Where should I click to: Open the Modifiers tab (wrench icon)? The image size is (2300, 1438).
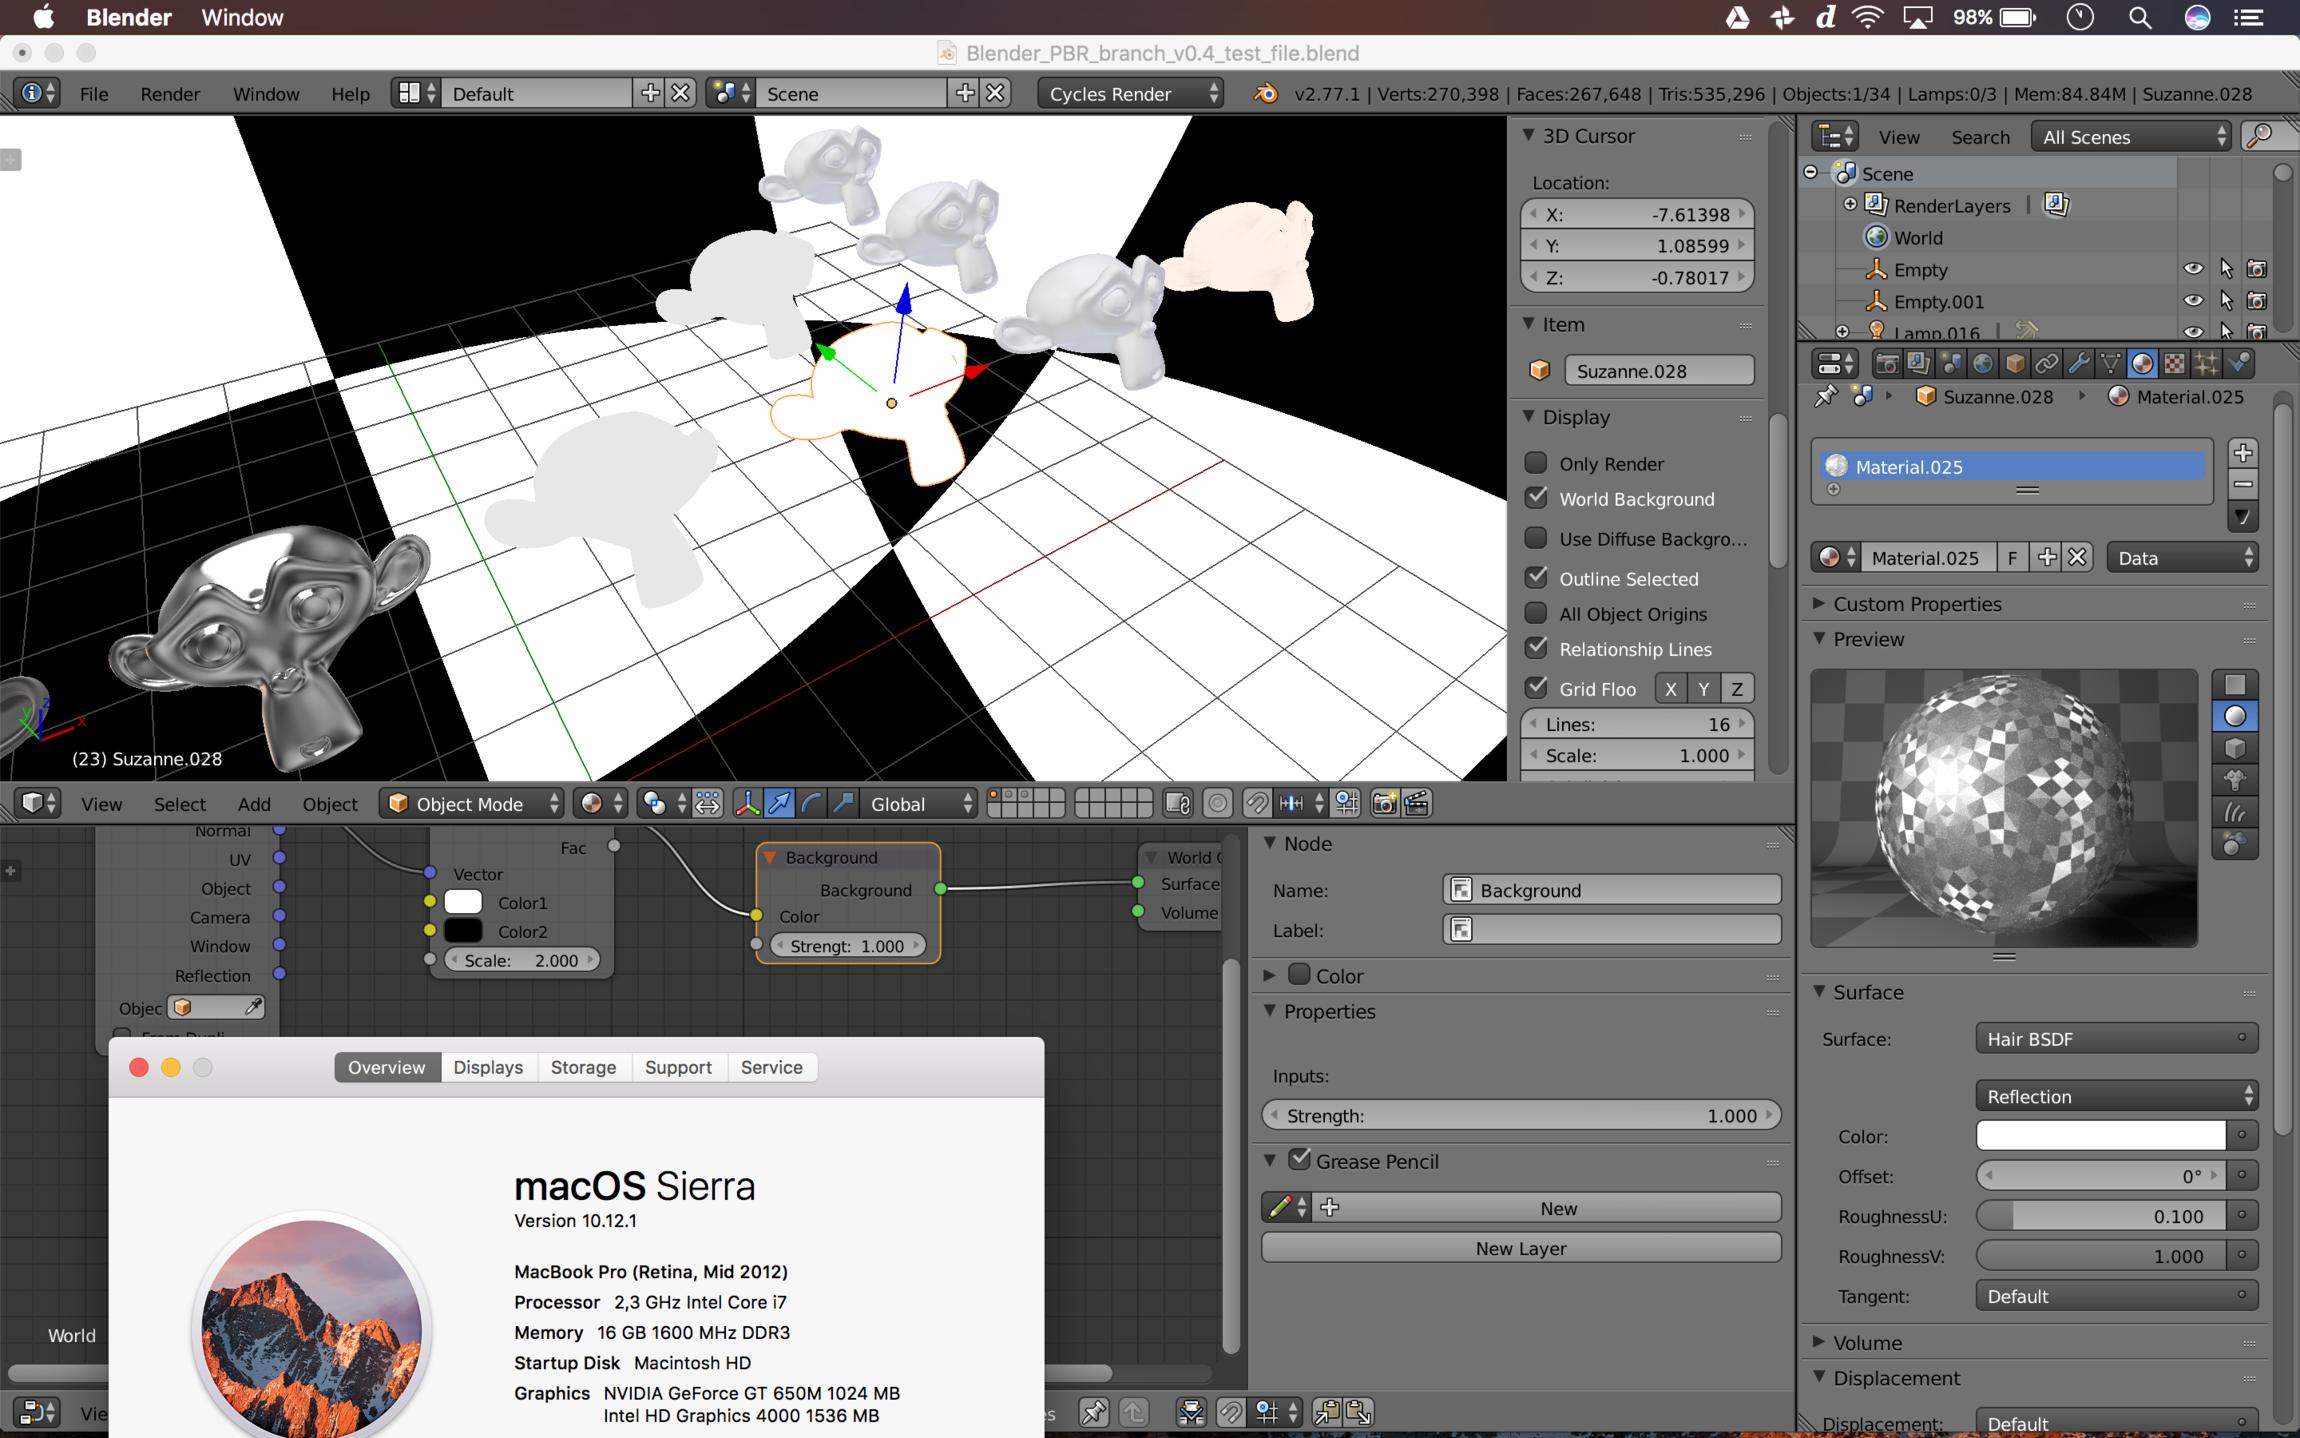pos(2078,363)
